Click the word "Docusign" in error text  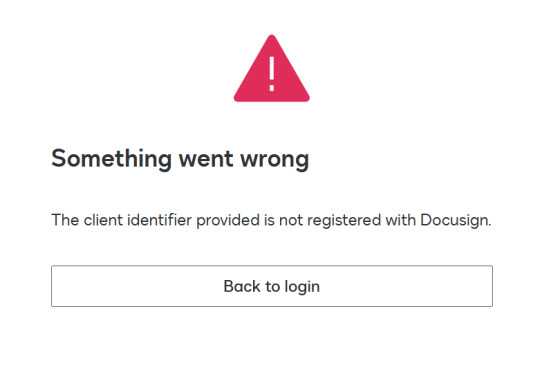point(456,220)
